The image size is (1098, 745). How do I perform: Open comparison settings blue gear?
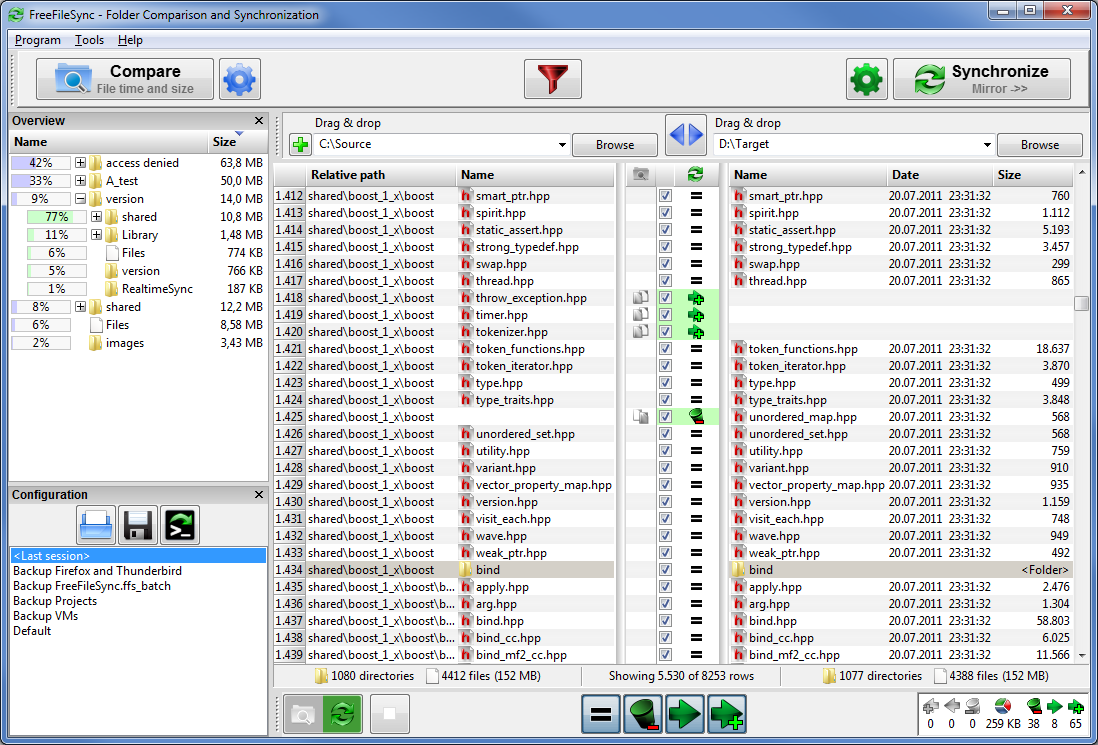tap(239, 79)
